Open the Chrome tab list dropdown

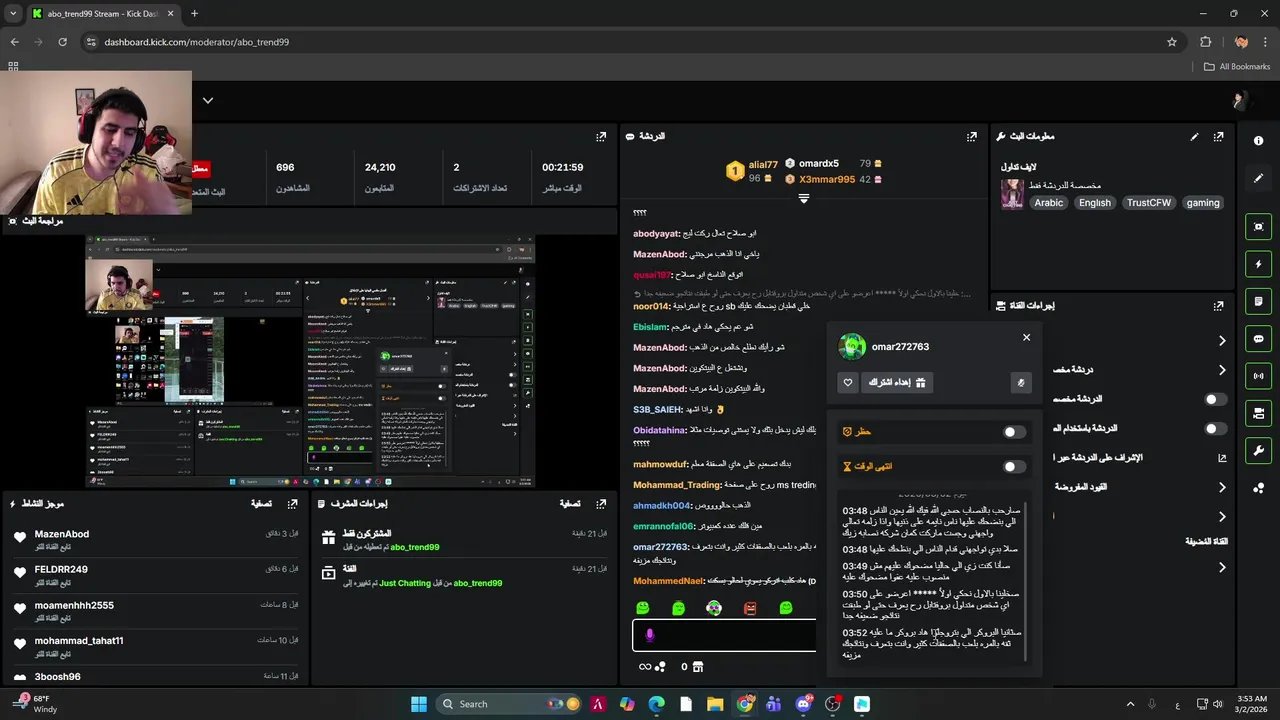13,14
